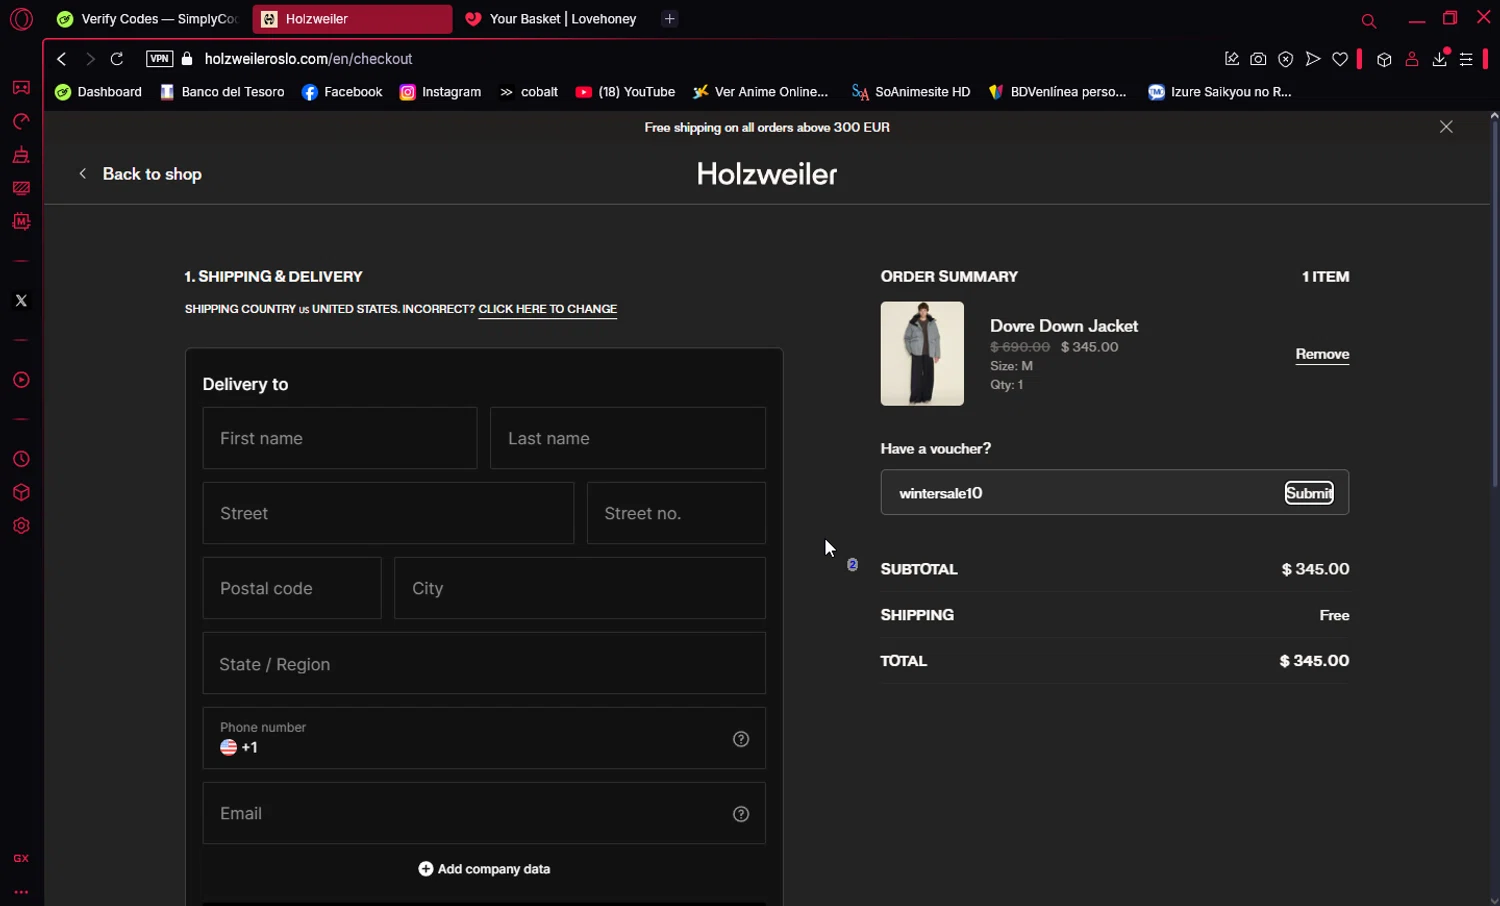This screenshot has height=906, width=1500.
Task: Open a new tab with the plus button
Action: click(670, 19)
